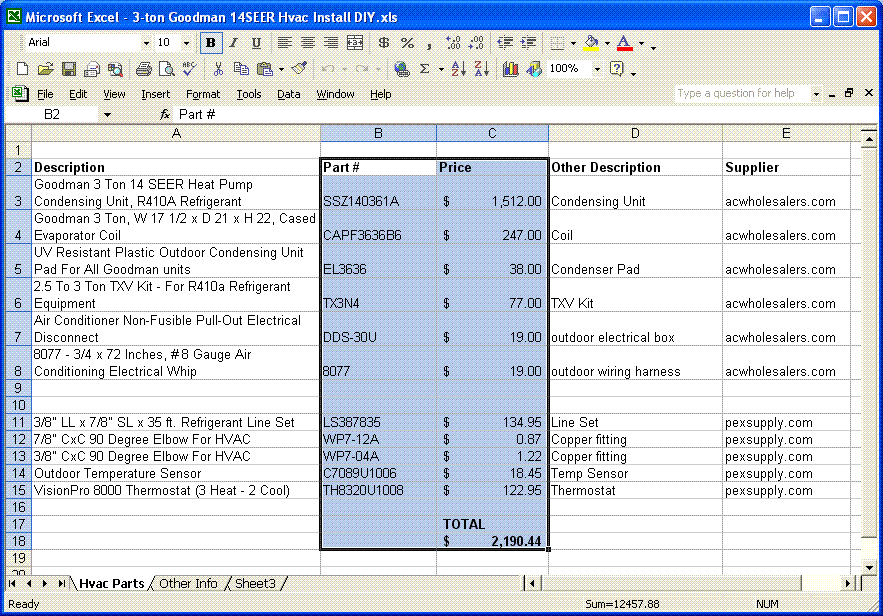Switch to Sheet3 tab
883x616 pixels.
(255, 584)
